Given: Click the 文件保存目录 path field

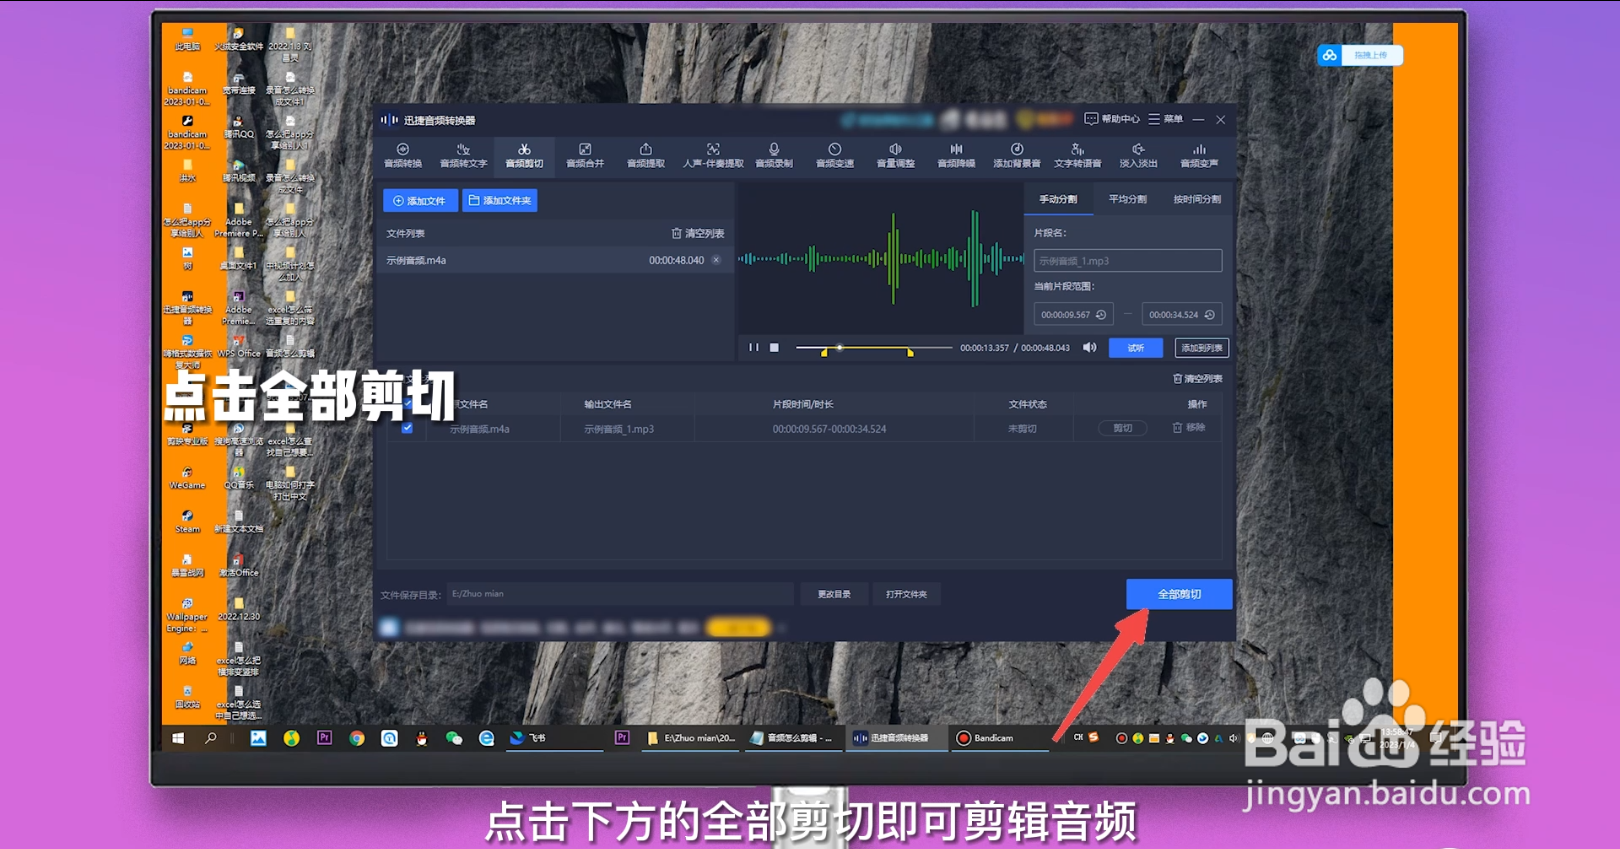Looking at the screenshot, I should click(x=620, y=594).
